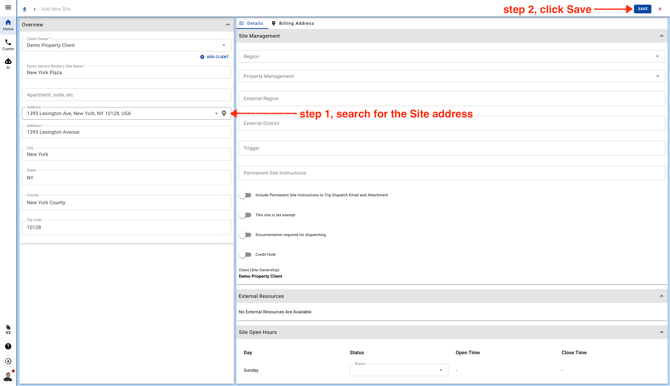Toggle Include Permanent Site Instructions to Trip Dispatch
The width and height of the screenshot is (670, 386).
(x=245, y=195)
